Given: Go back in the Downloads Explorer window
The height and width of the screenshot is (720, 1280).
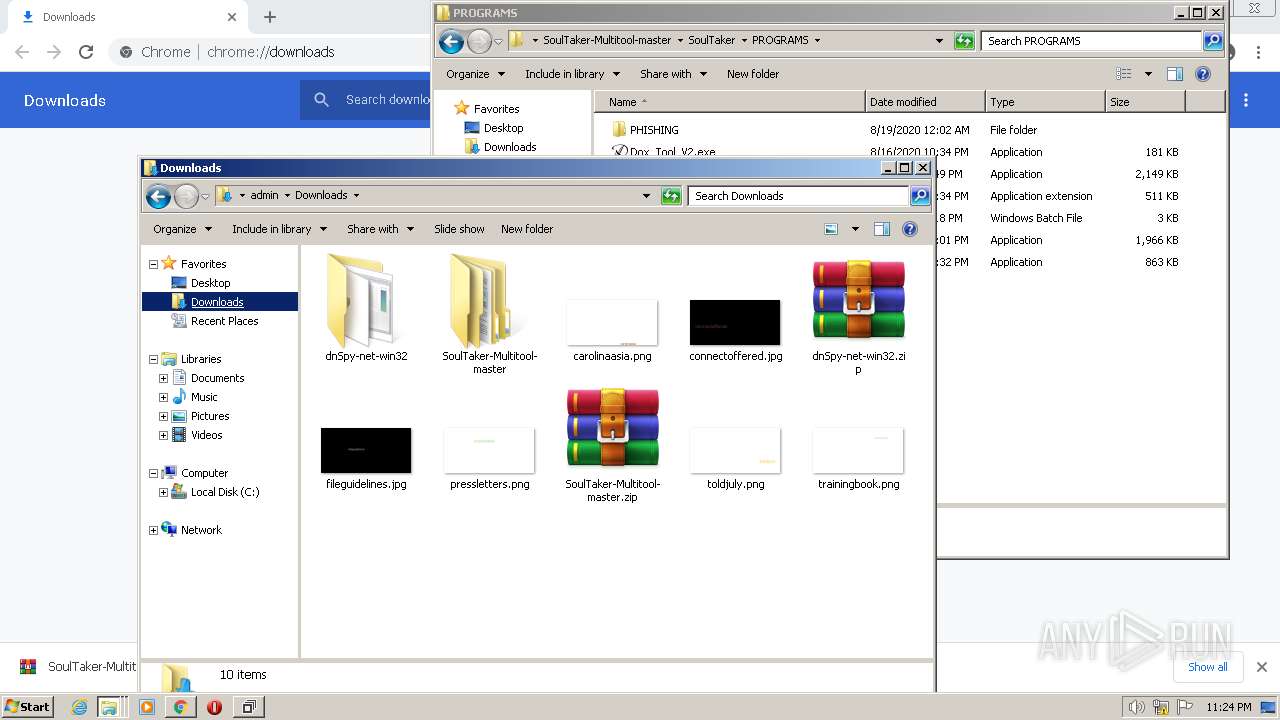Looking at the screenshot, I should pos(158,197).
